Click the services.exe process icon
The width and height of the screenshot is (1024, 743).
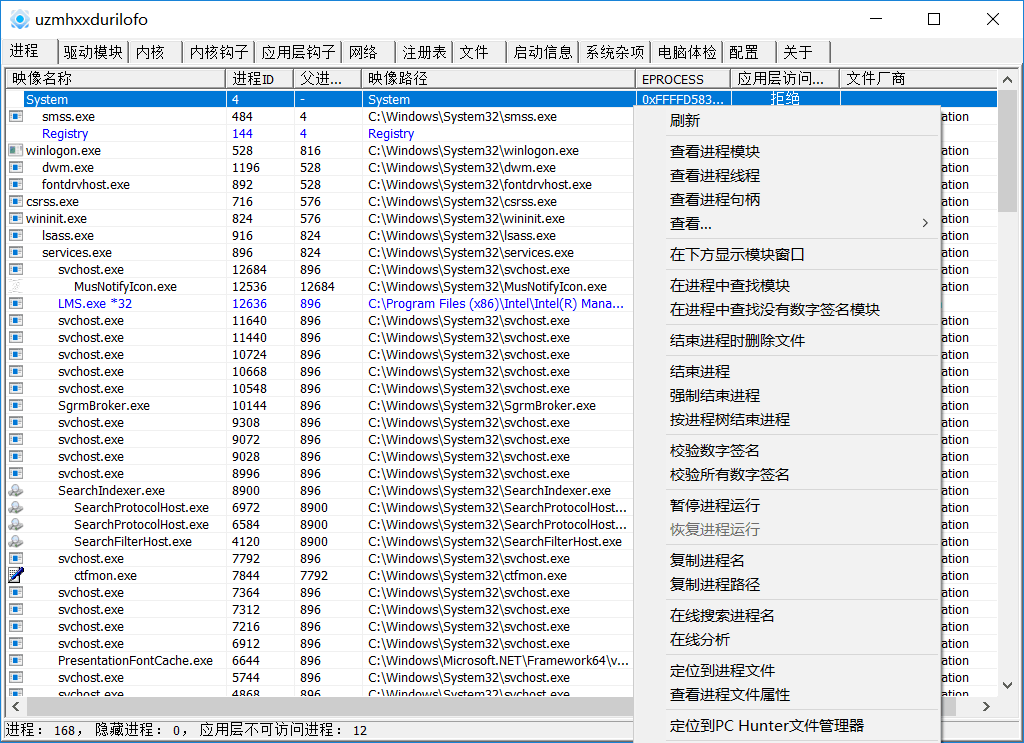coord(14,252)
